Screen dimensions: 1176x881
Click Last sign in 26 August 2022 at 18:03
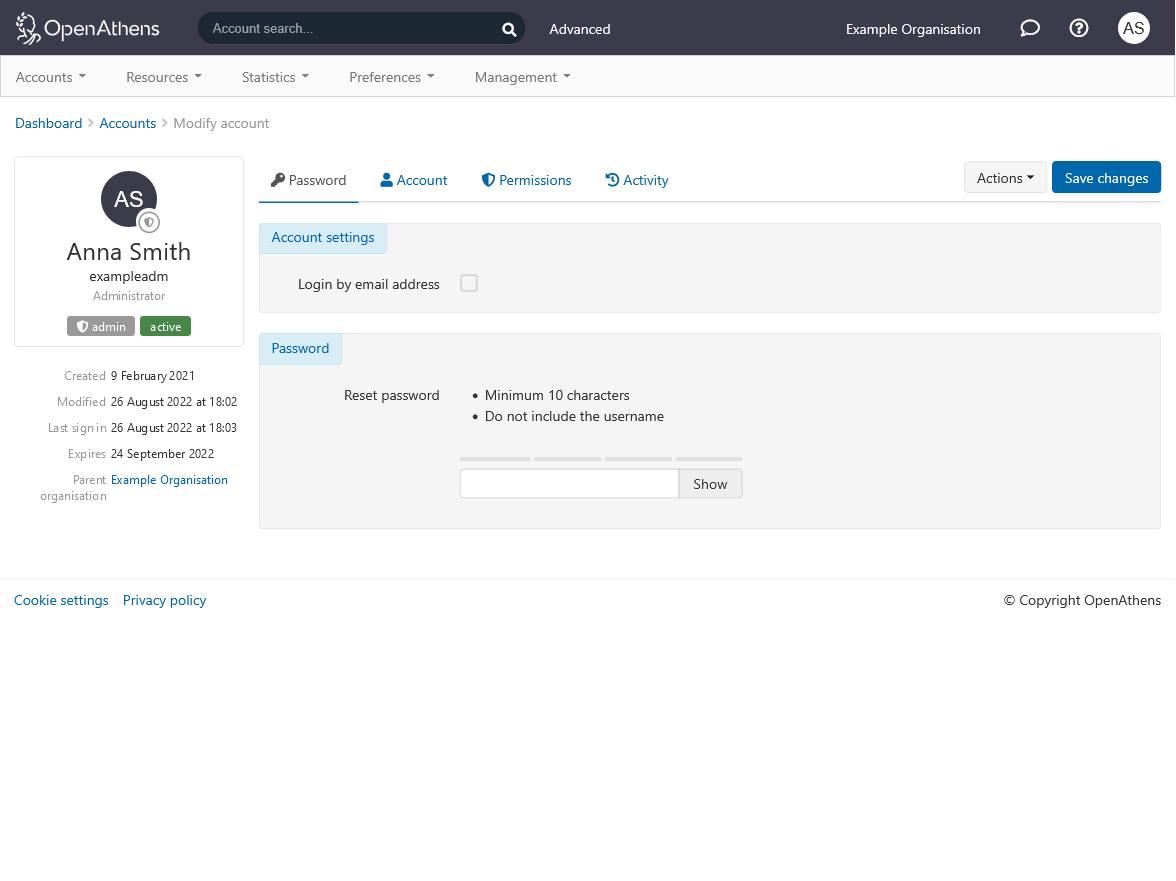pyautogui.click(x=174, y=428)
